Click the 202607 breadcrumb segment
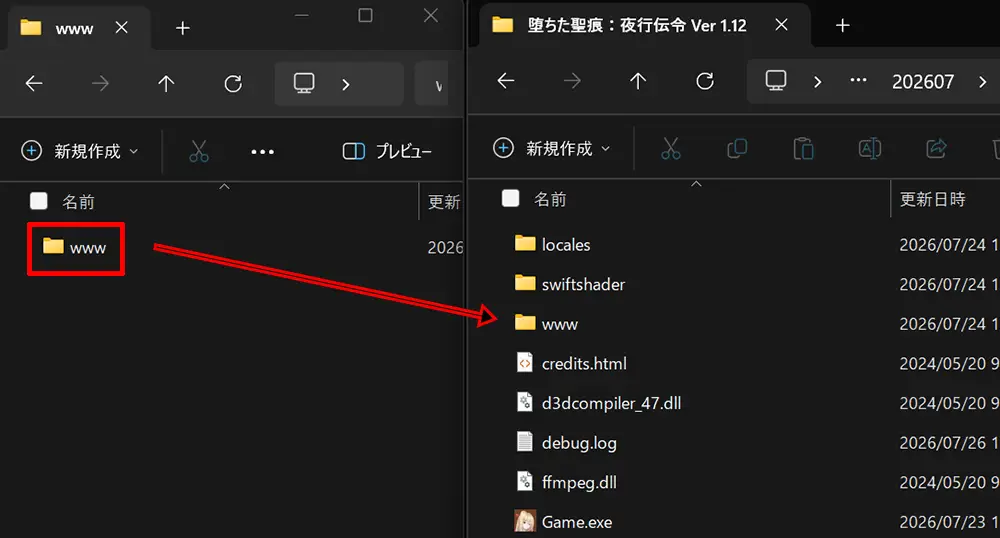The image size is (1000, 538). pos(923,82)
